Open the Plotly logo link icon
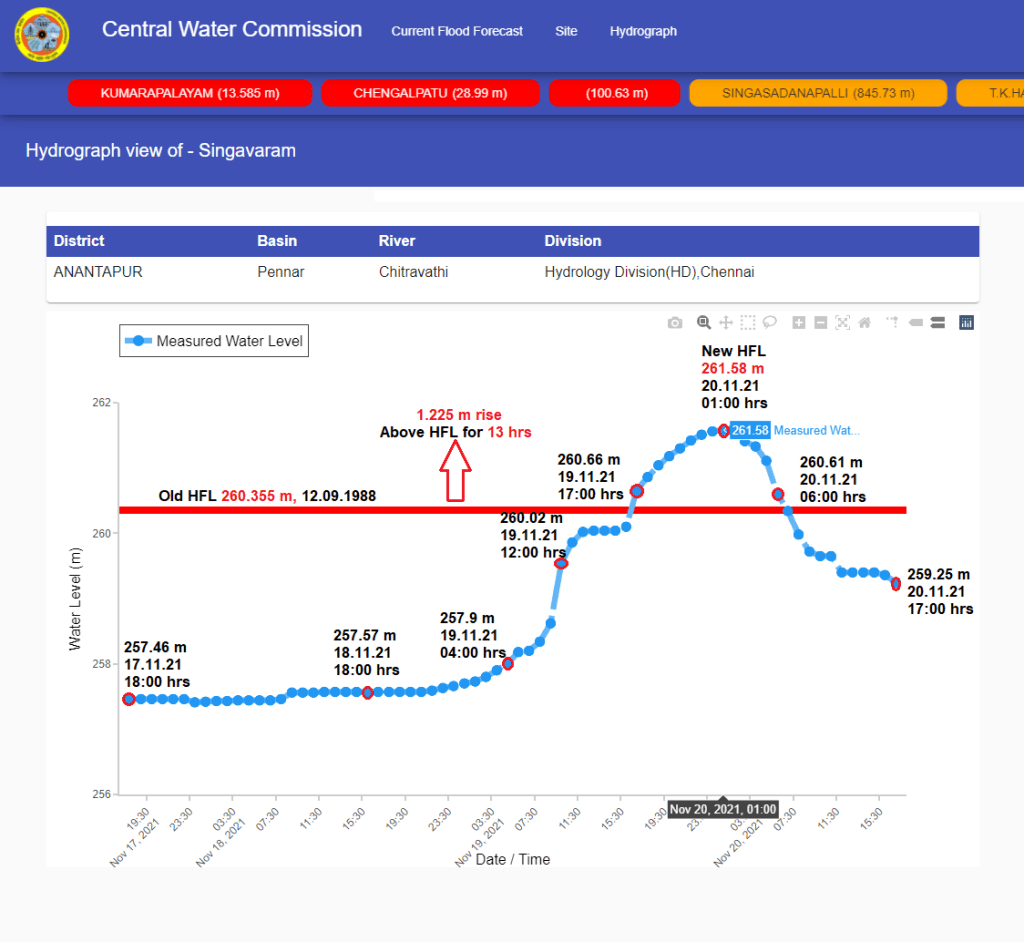 click(966, 322)
